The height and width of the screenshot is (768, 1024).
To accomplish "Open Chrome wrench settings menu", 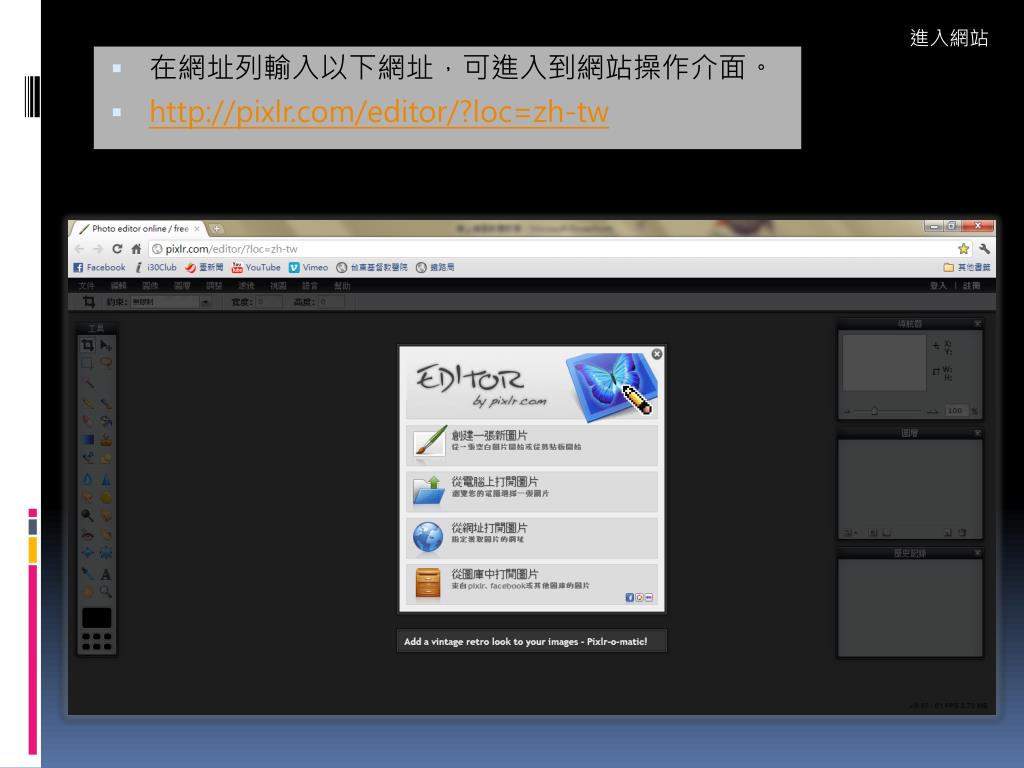I will pyautogui.click(x=984, y=249).
